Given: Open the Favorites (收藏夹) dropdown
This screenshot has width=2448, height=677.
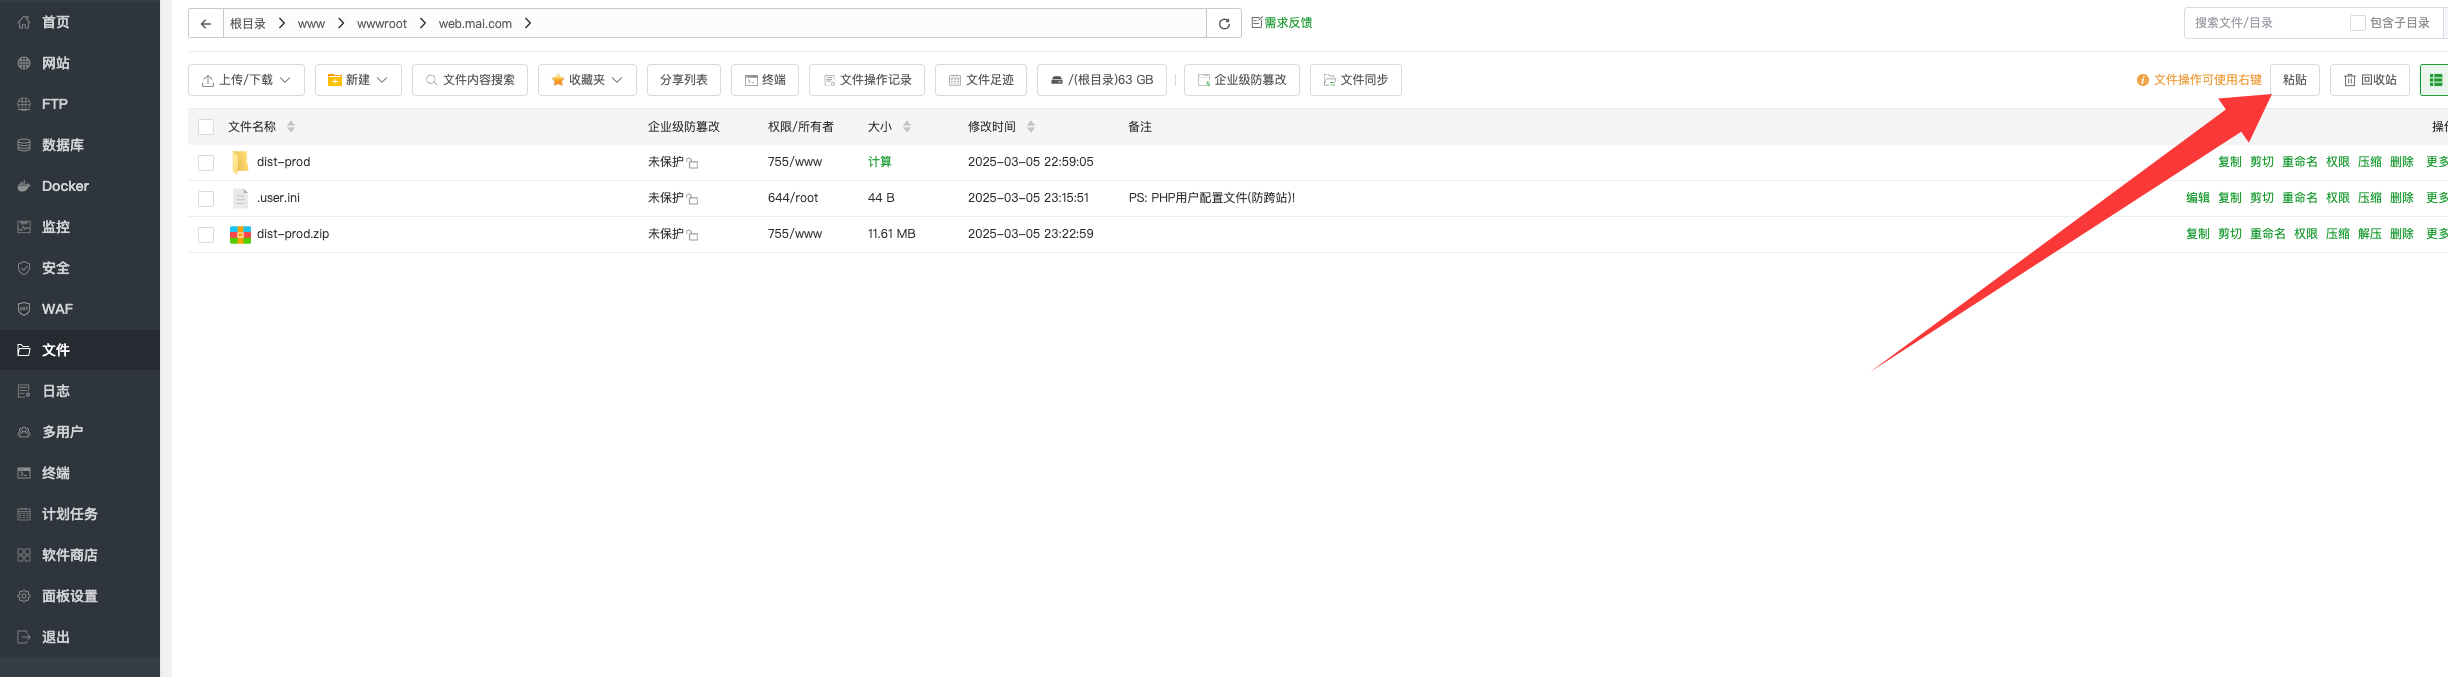Looking at the screenshot, I should (x=587, y=80).
